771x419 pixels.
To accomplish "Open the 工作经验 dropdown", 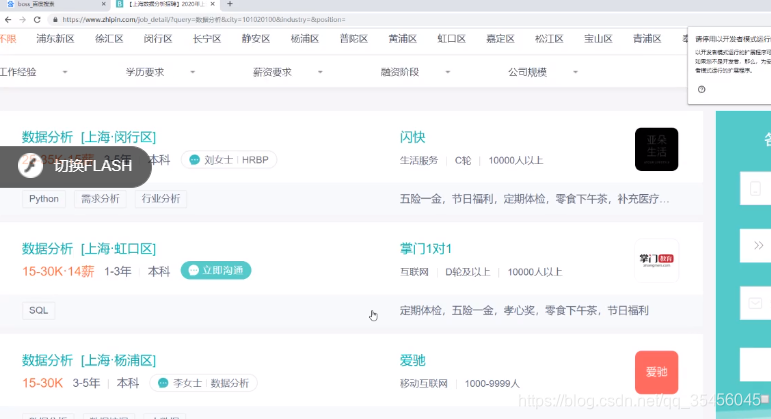I will tap(33, 72).
